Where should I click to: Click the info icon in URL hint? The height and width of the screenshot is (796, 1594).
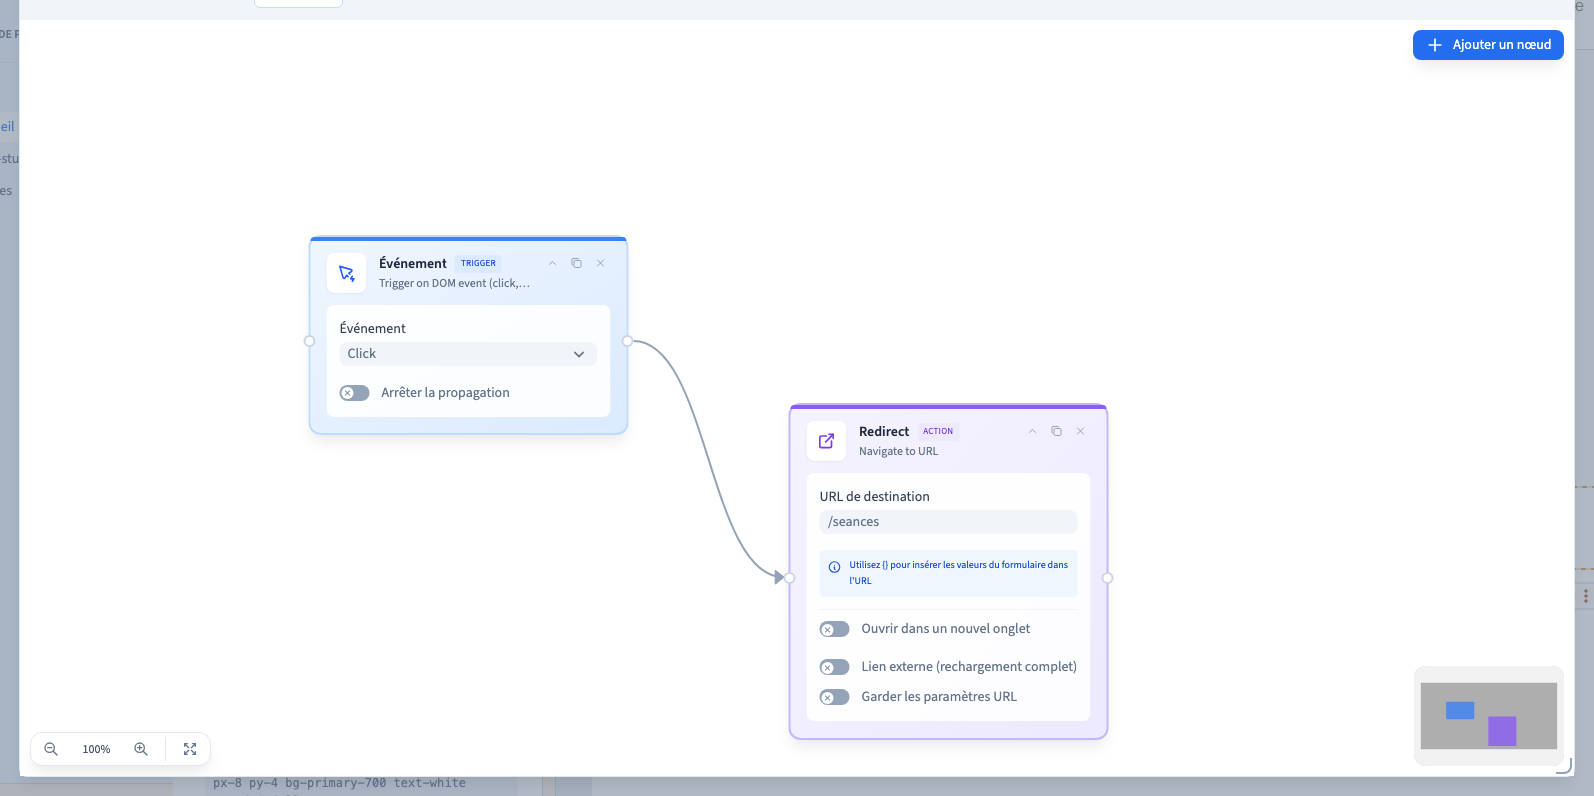click(834, 567)
